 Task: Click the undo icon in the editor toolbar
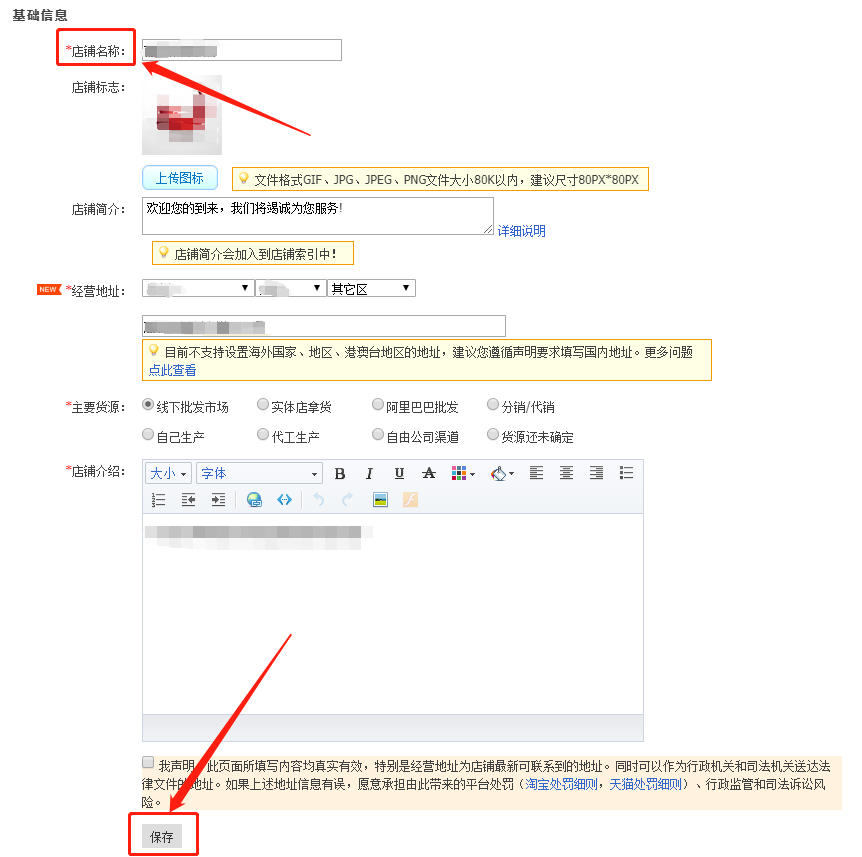(317, 499)
